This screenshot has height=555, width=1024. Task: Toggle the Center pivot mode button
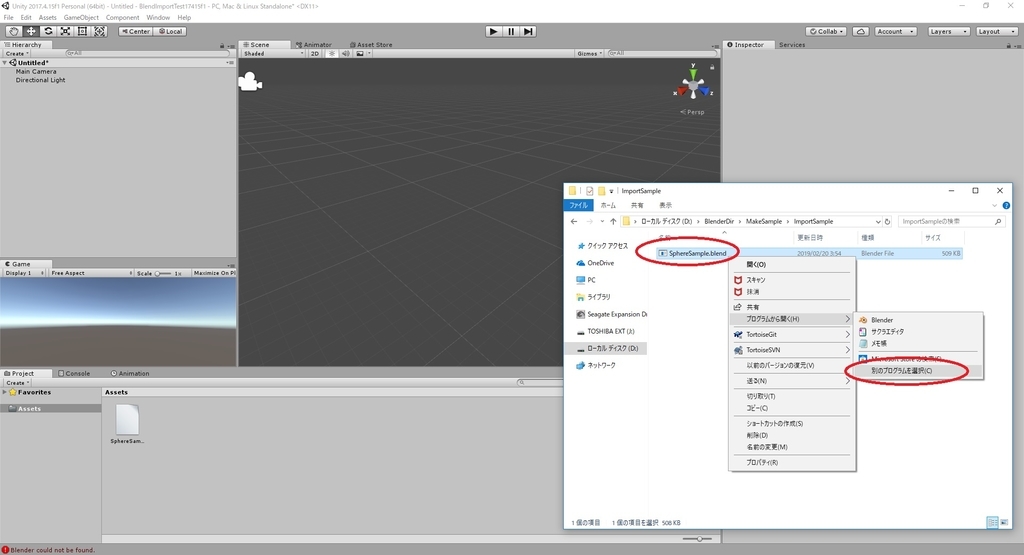click(x=136, y=31)
